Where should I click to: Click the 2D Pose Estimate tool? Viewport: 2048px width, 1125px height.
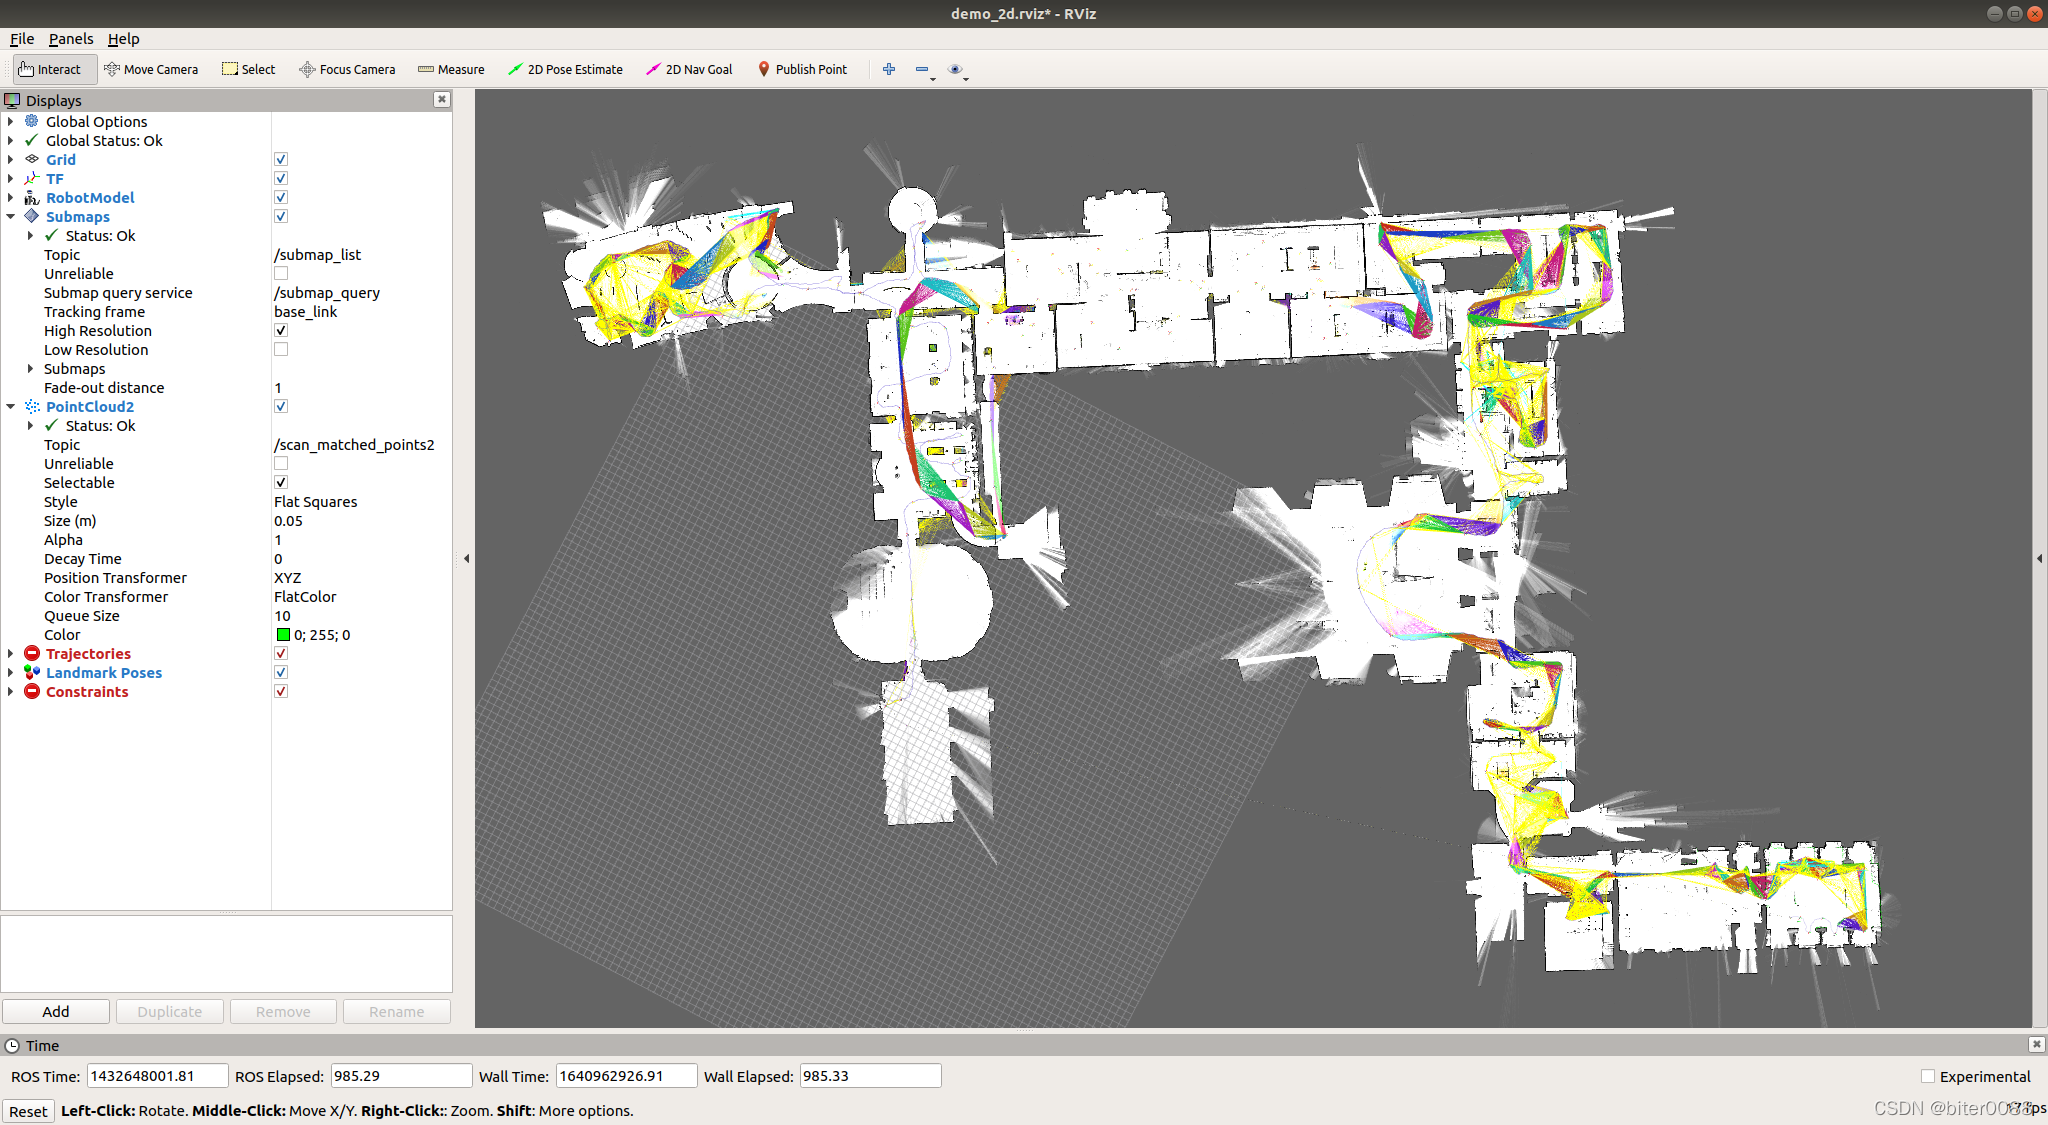(x=565, y=69)
